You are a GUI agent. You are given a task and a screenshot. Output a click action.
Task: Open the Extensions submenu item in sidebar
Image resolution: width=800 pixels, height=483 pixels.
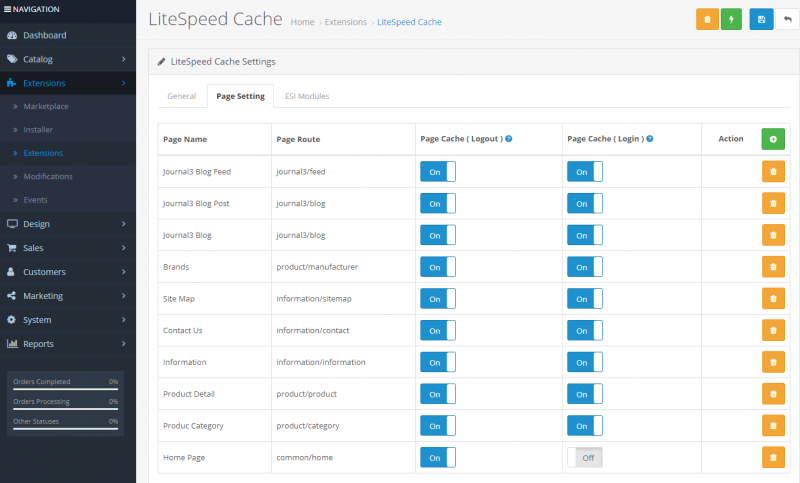click(x=43, y=153)
